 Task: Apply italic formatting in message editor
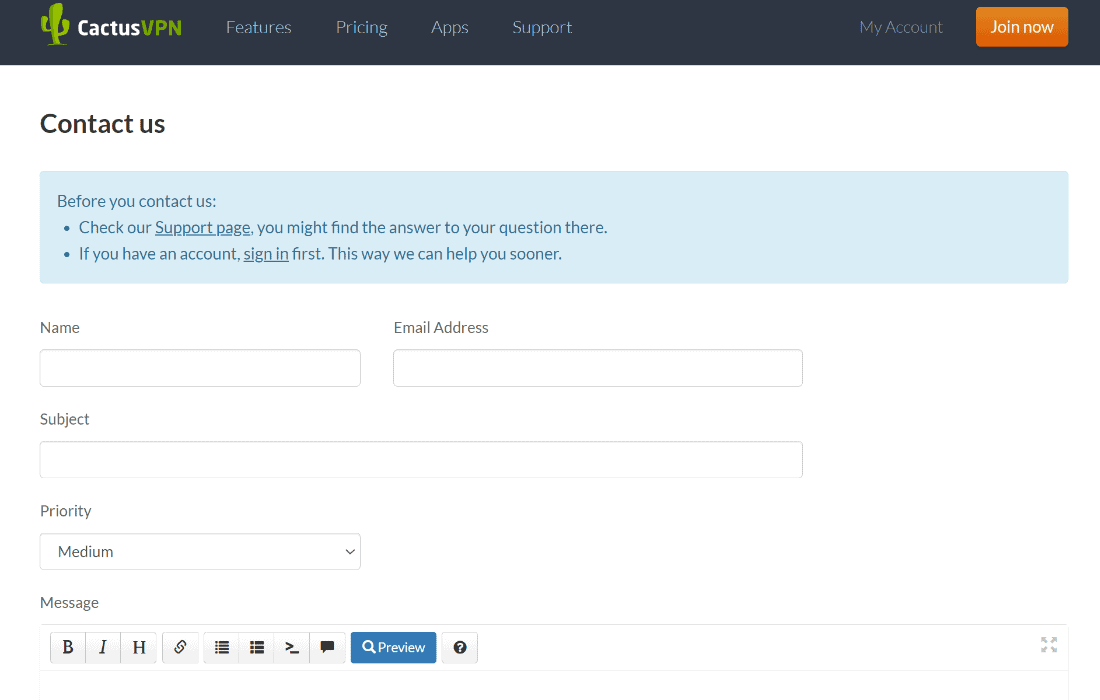(x=103, y=648)
